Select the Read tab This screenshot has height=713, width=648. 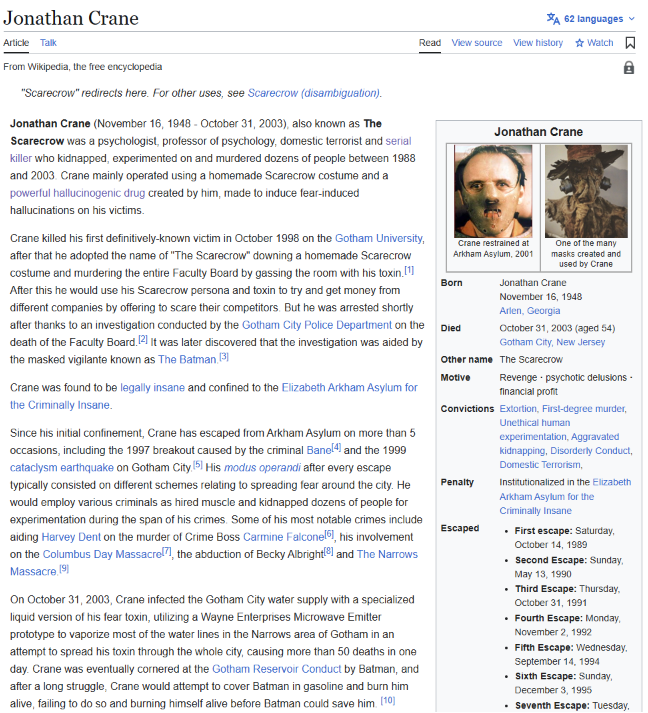click(430, 43)
